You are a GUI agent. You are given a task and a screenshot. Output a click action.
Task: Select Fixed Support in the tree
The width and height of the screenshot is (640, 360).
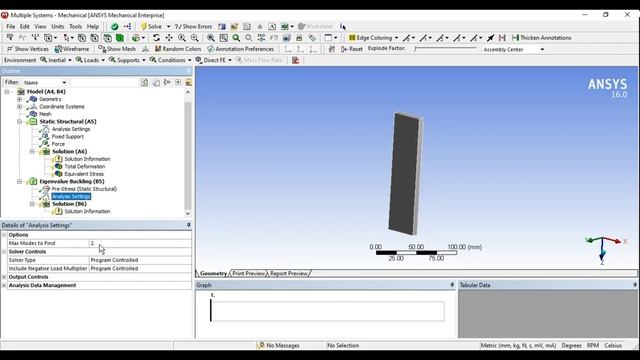click(67, 137)
